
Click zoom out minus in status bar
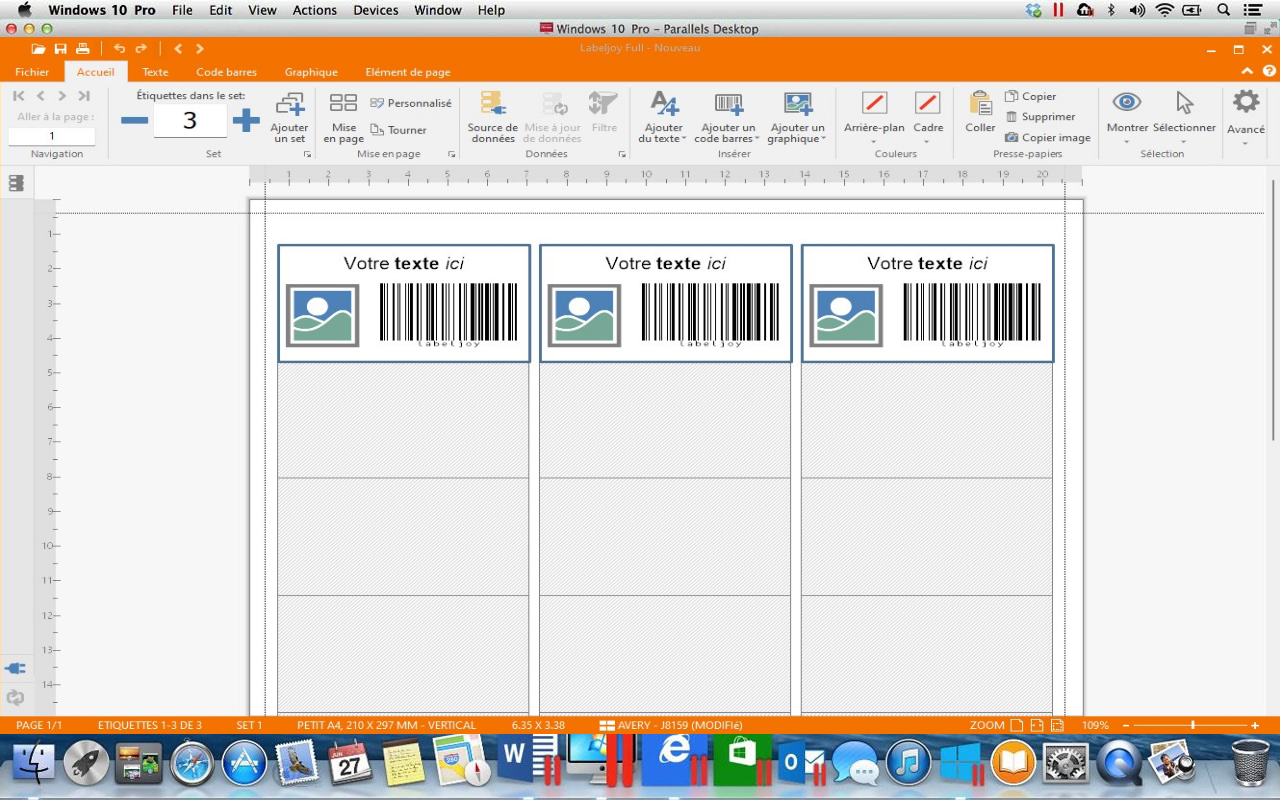(1126, 725)
